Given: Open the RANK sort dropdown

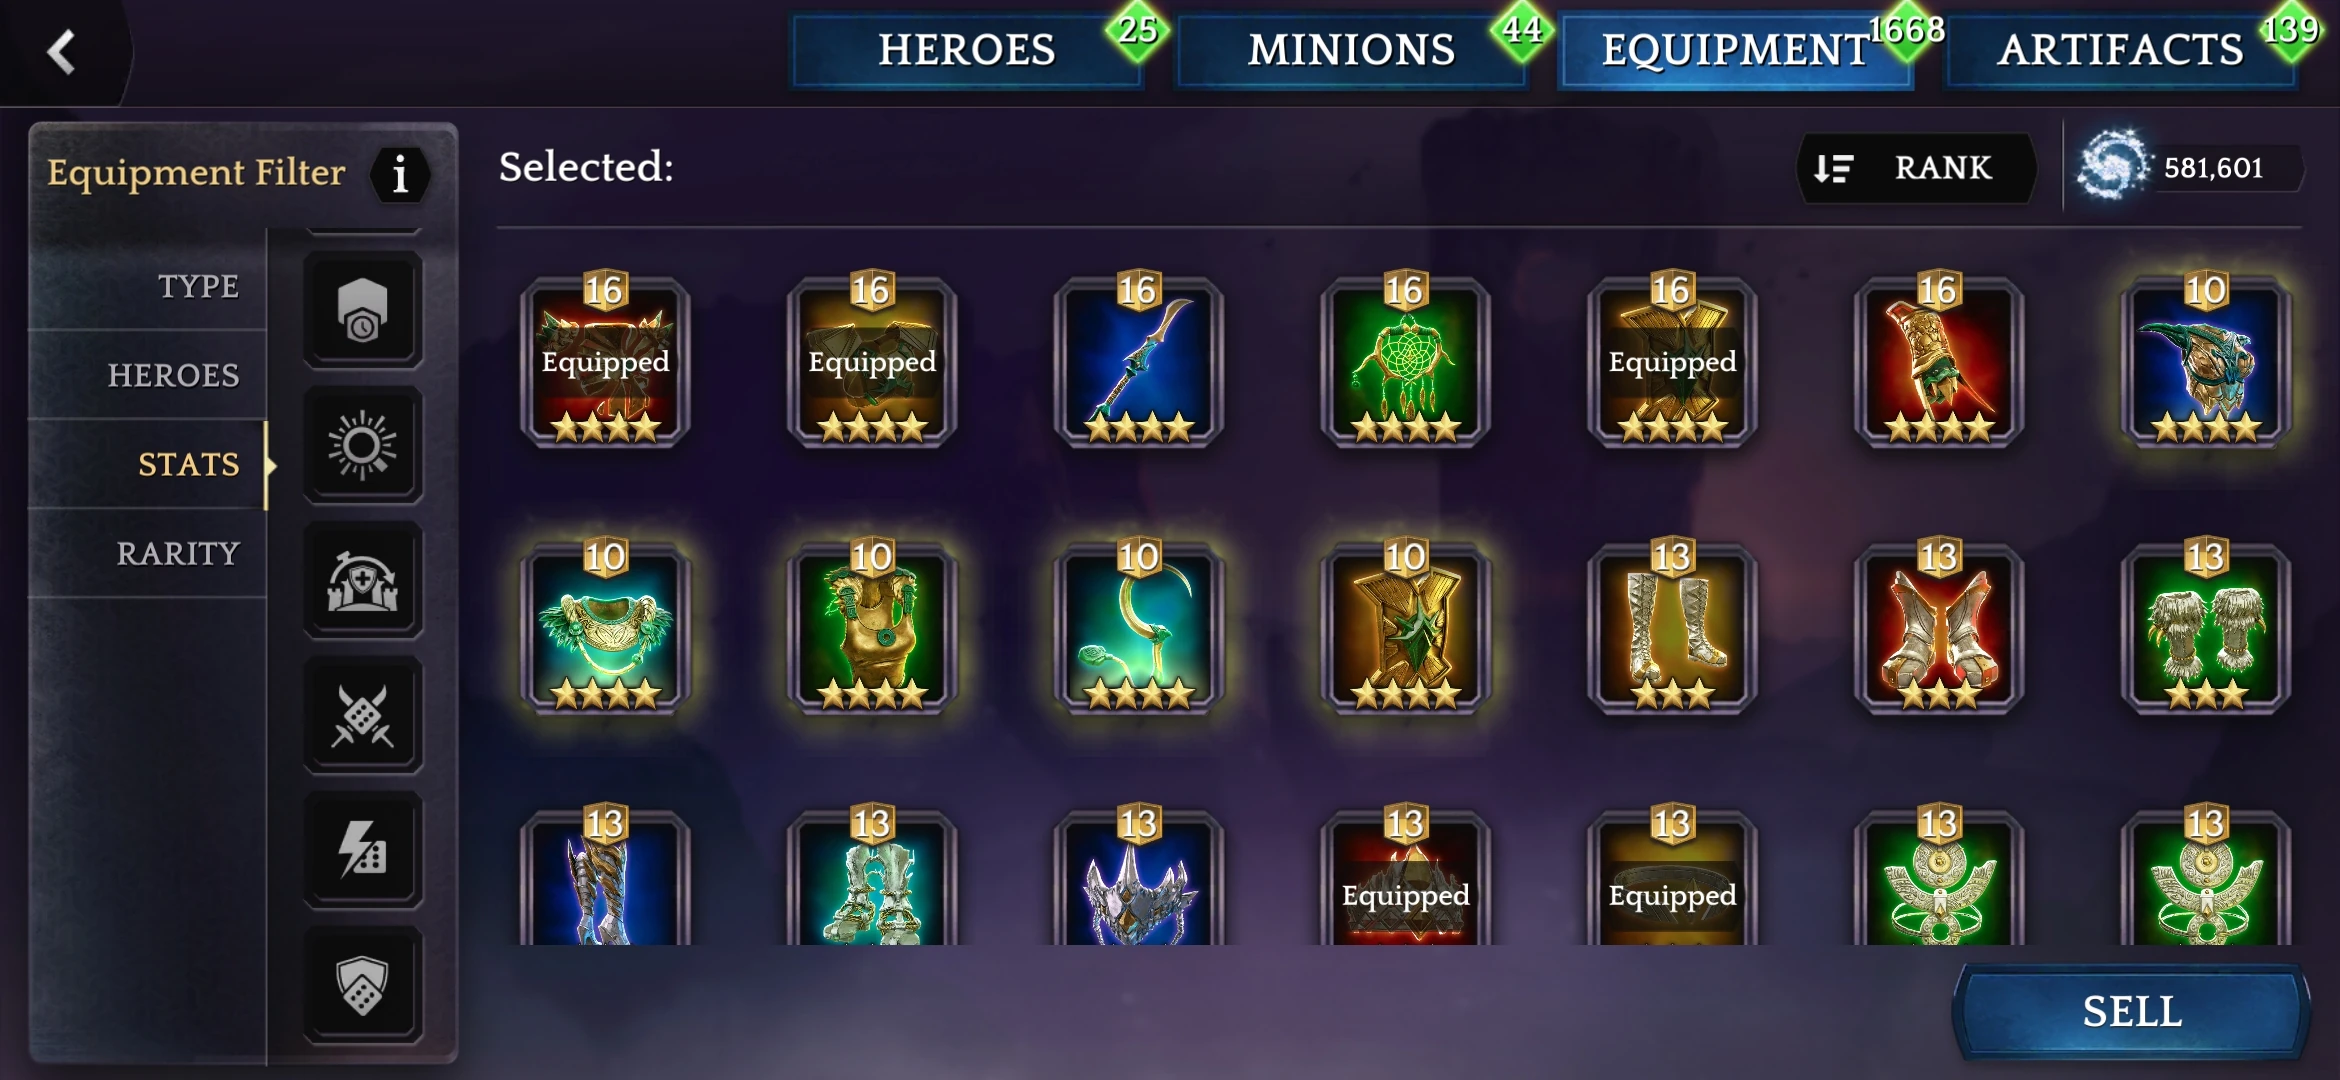Looking at the screenshot, I should (x=1916, y=168).
